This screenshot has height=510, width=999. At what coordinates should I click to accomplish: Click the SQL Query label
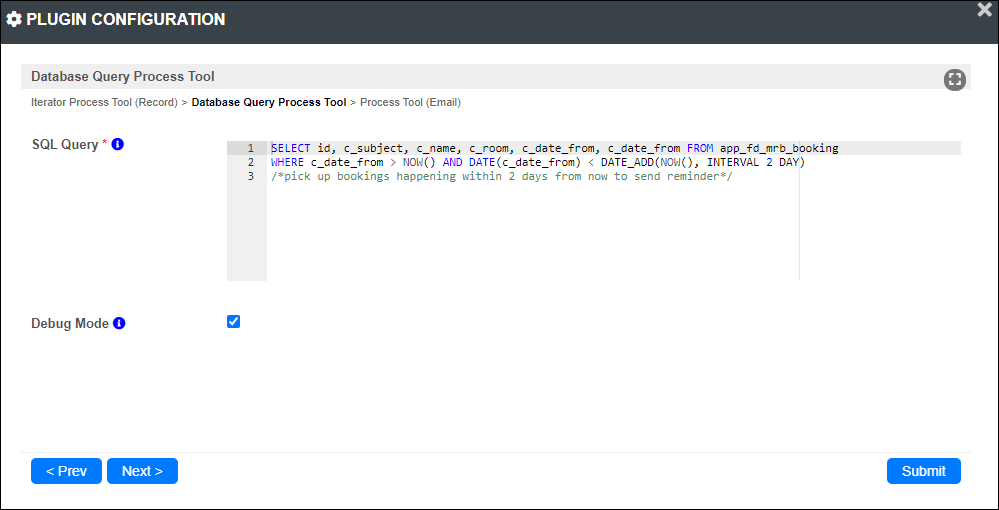click(65, 144)
